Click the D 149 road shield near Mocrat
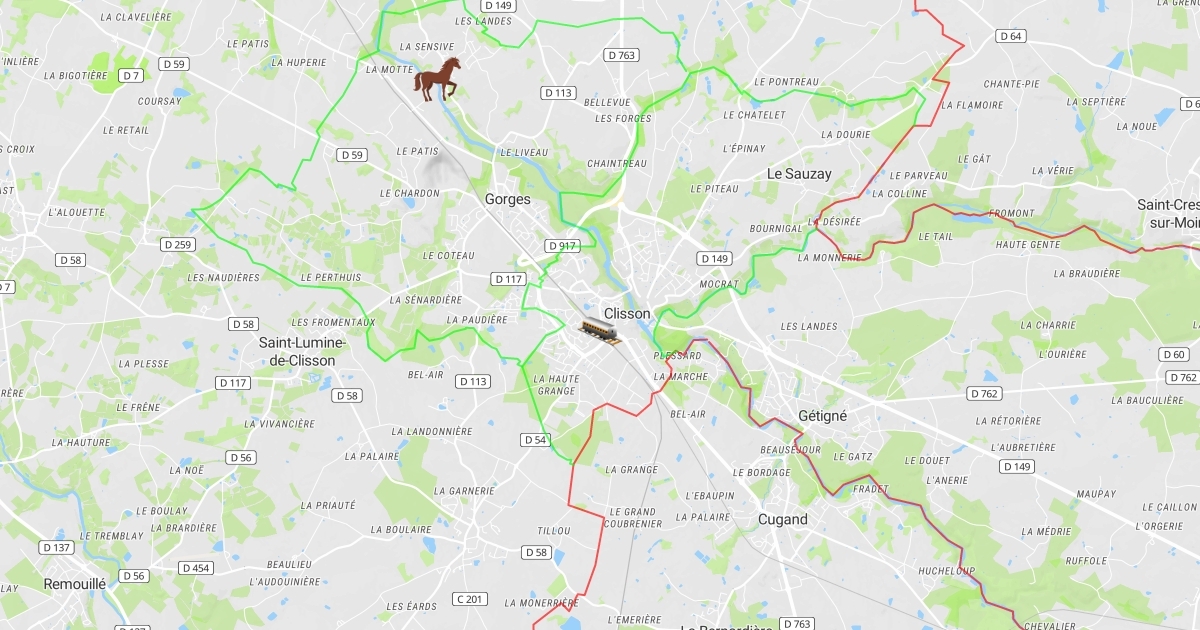The image size is (1200, 630). (714, 259)
